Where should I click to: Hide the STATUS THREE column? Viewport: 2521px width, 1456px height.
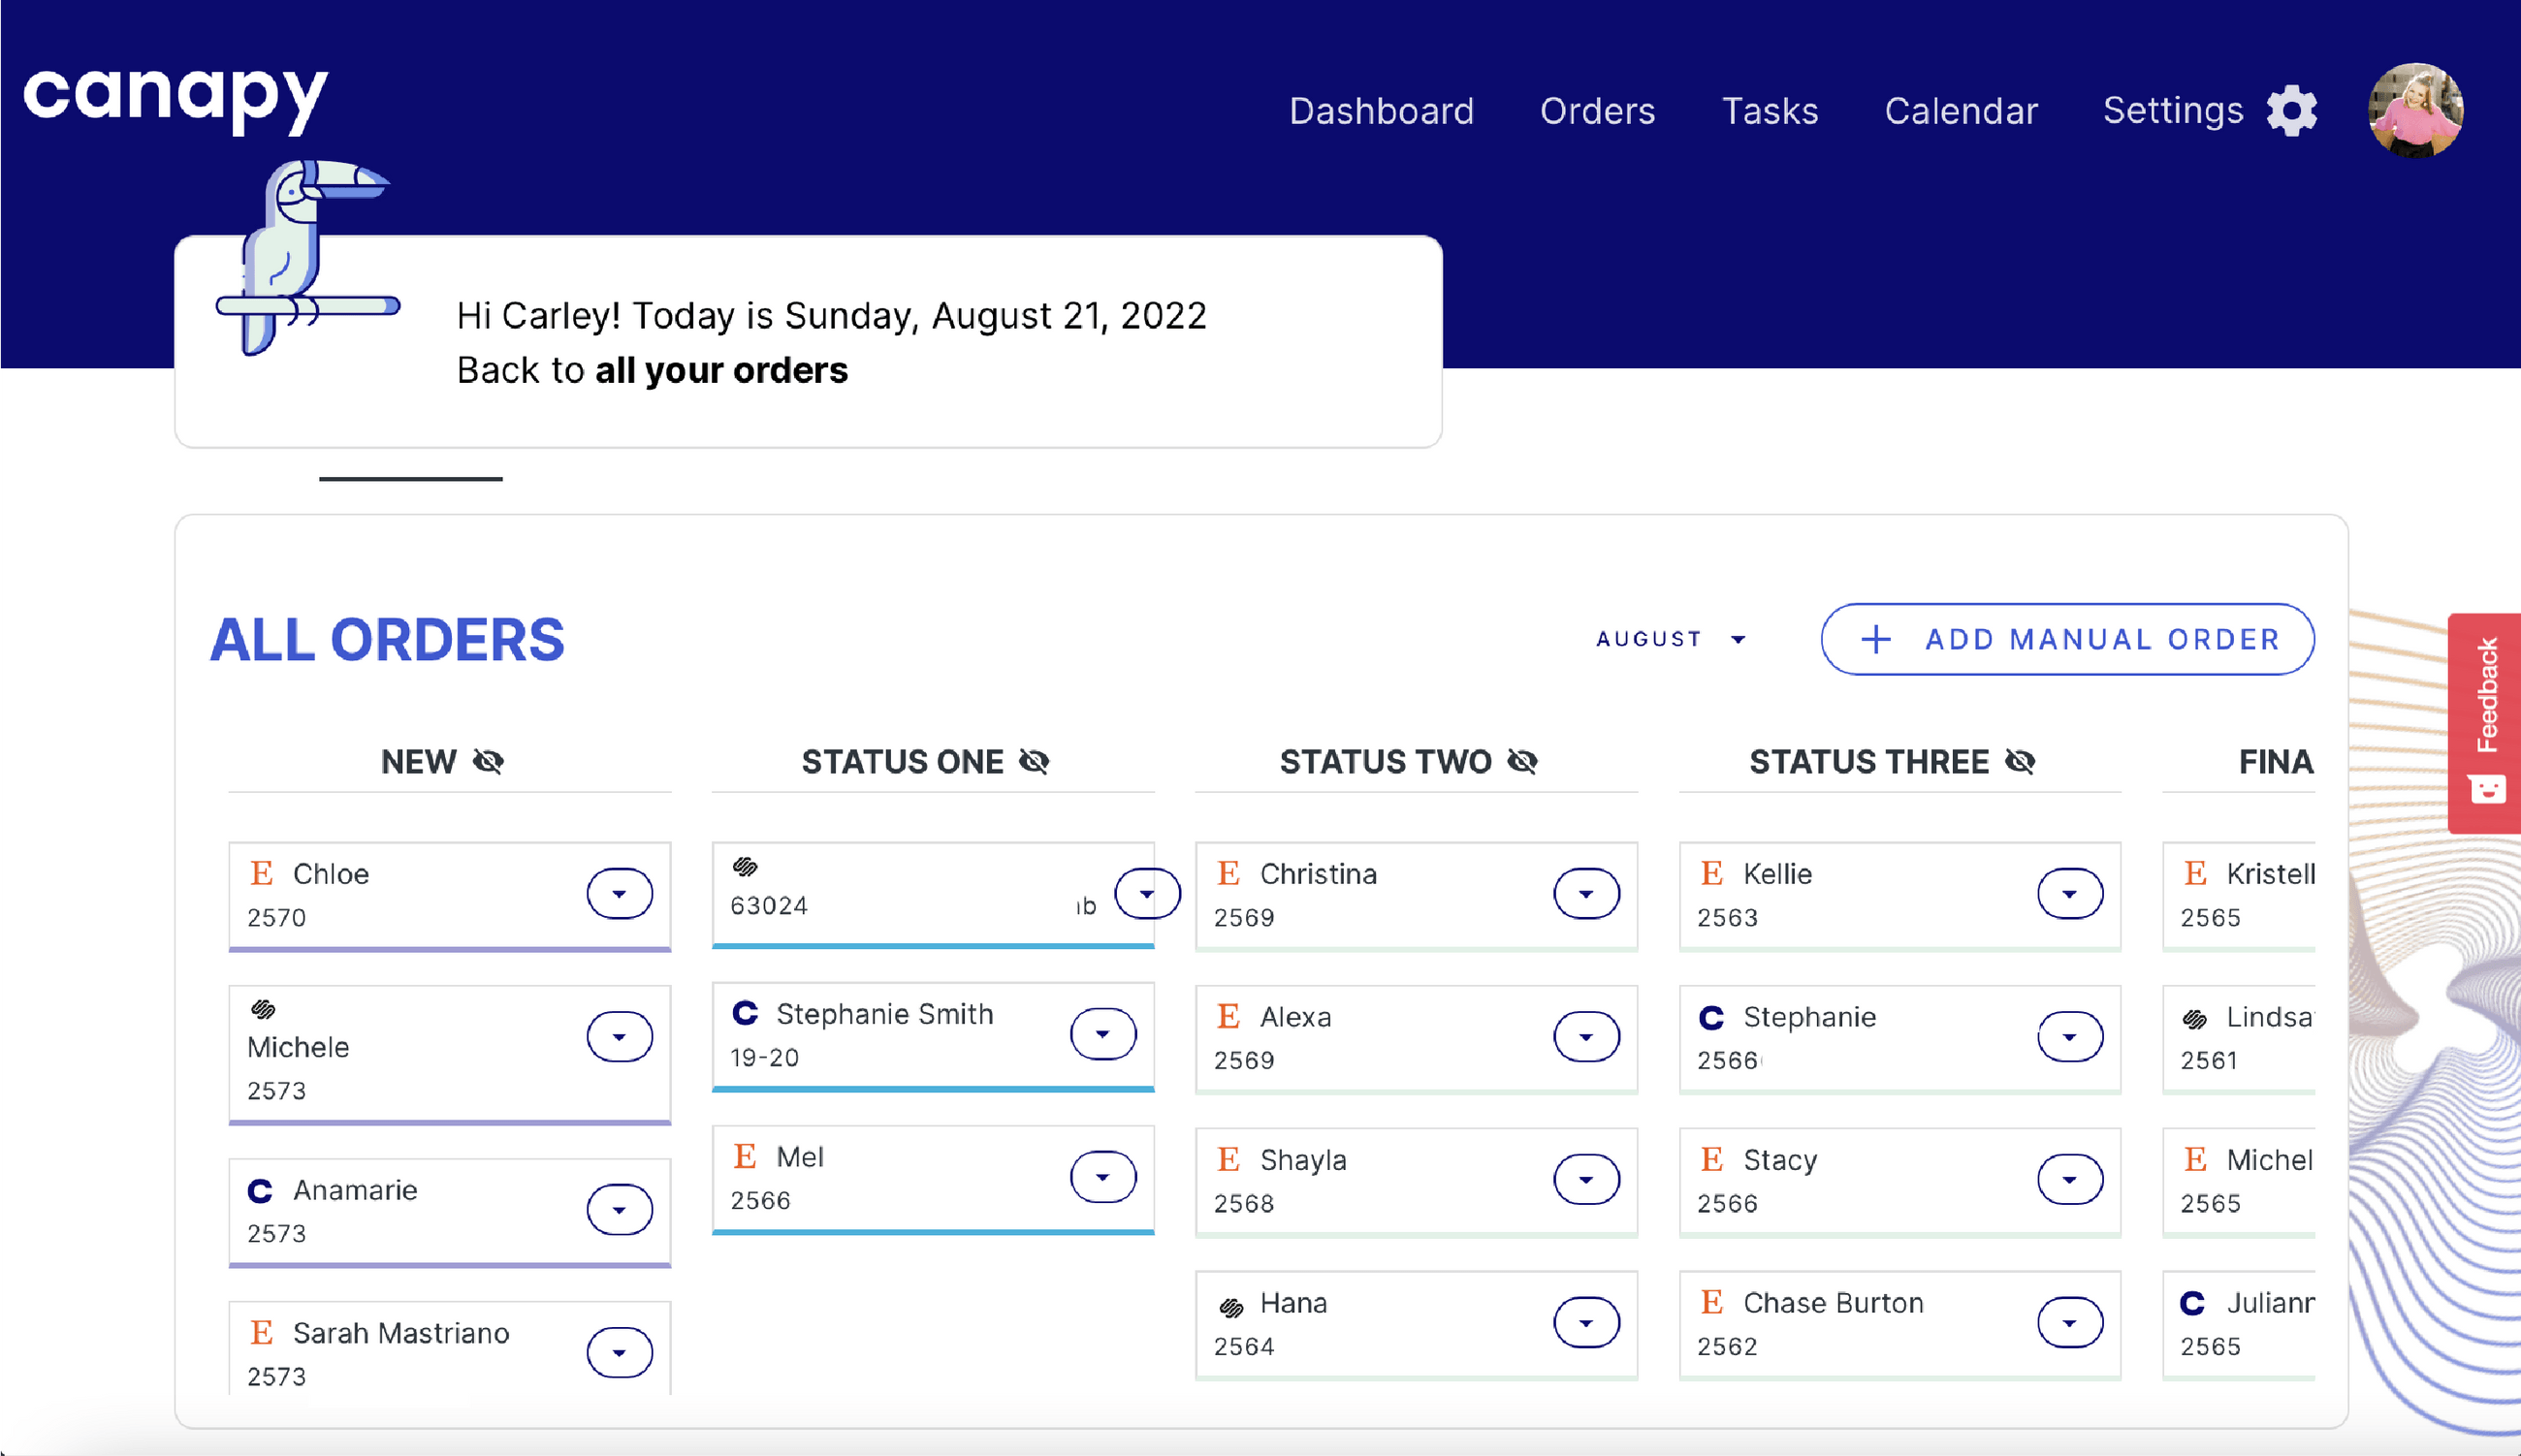tap(2020, 762)
